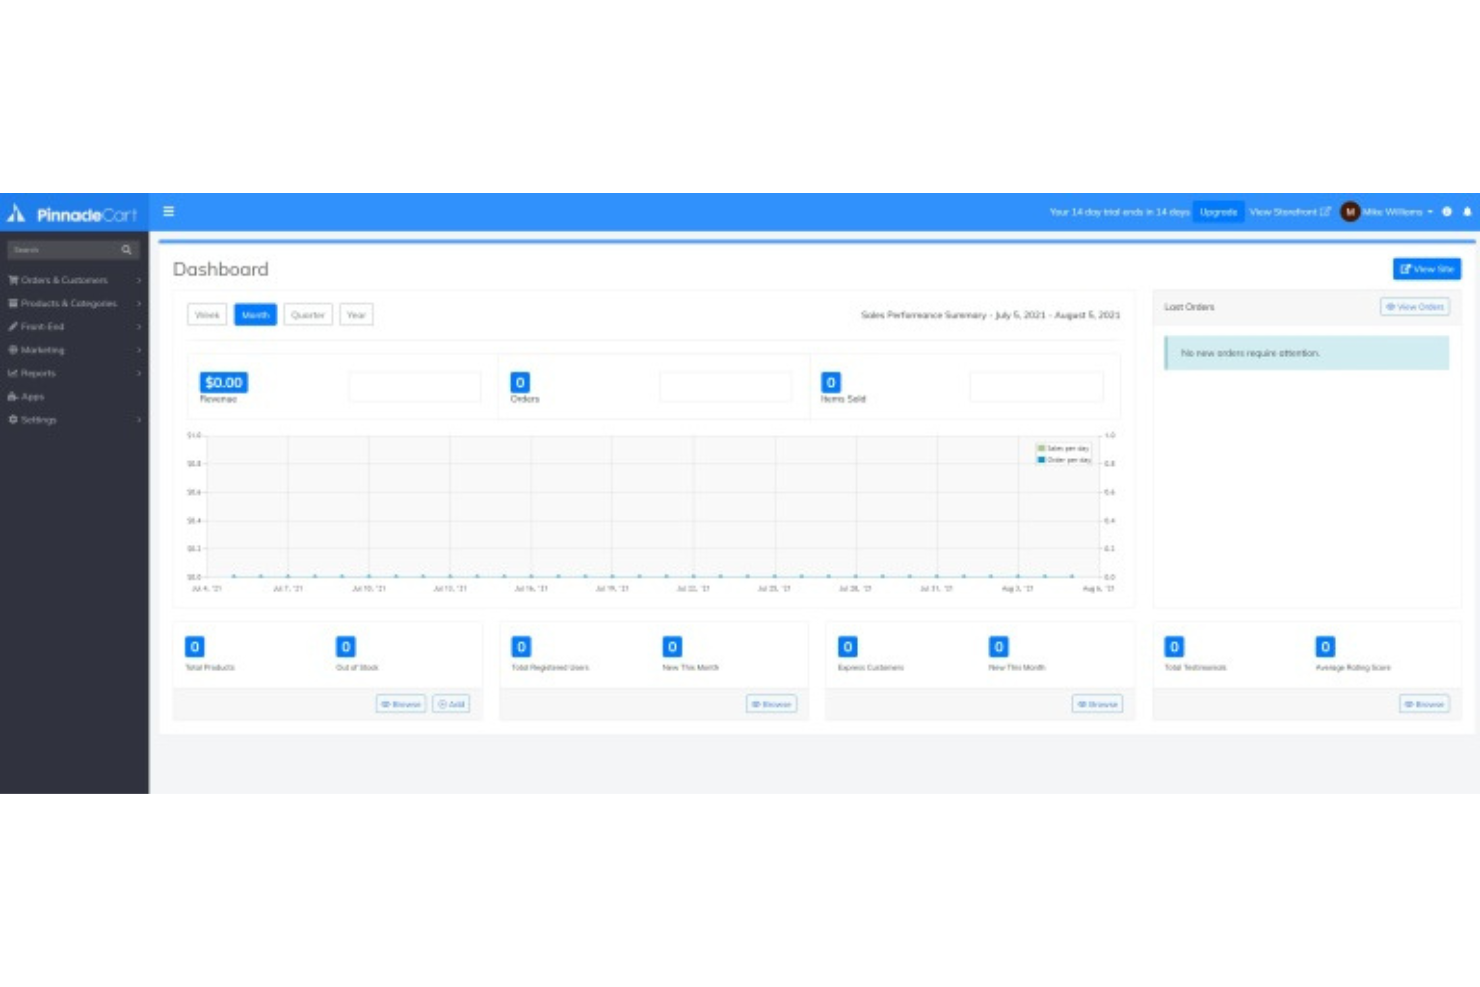Select the Reports chart icon

12,372
